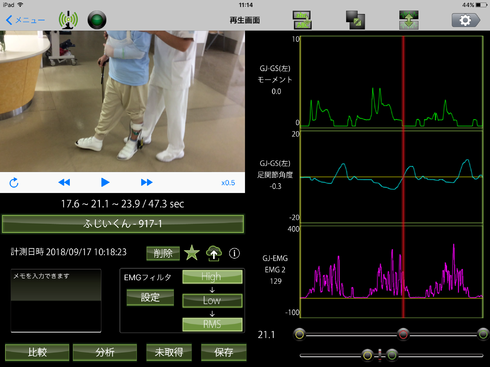This screenshot has height=367, width=490.
Task: Tap the 21.1 time value beside slider
Action: click(266, 335)
